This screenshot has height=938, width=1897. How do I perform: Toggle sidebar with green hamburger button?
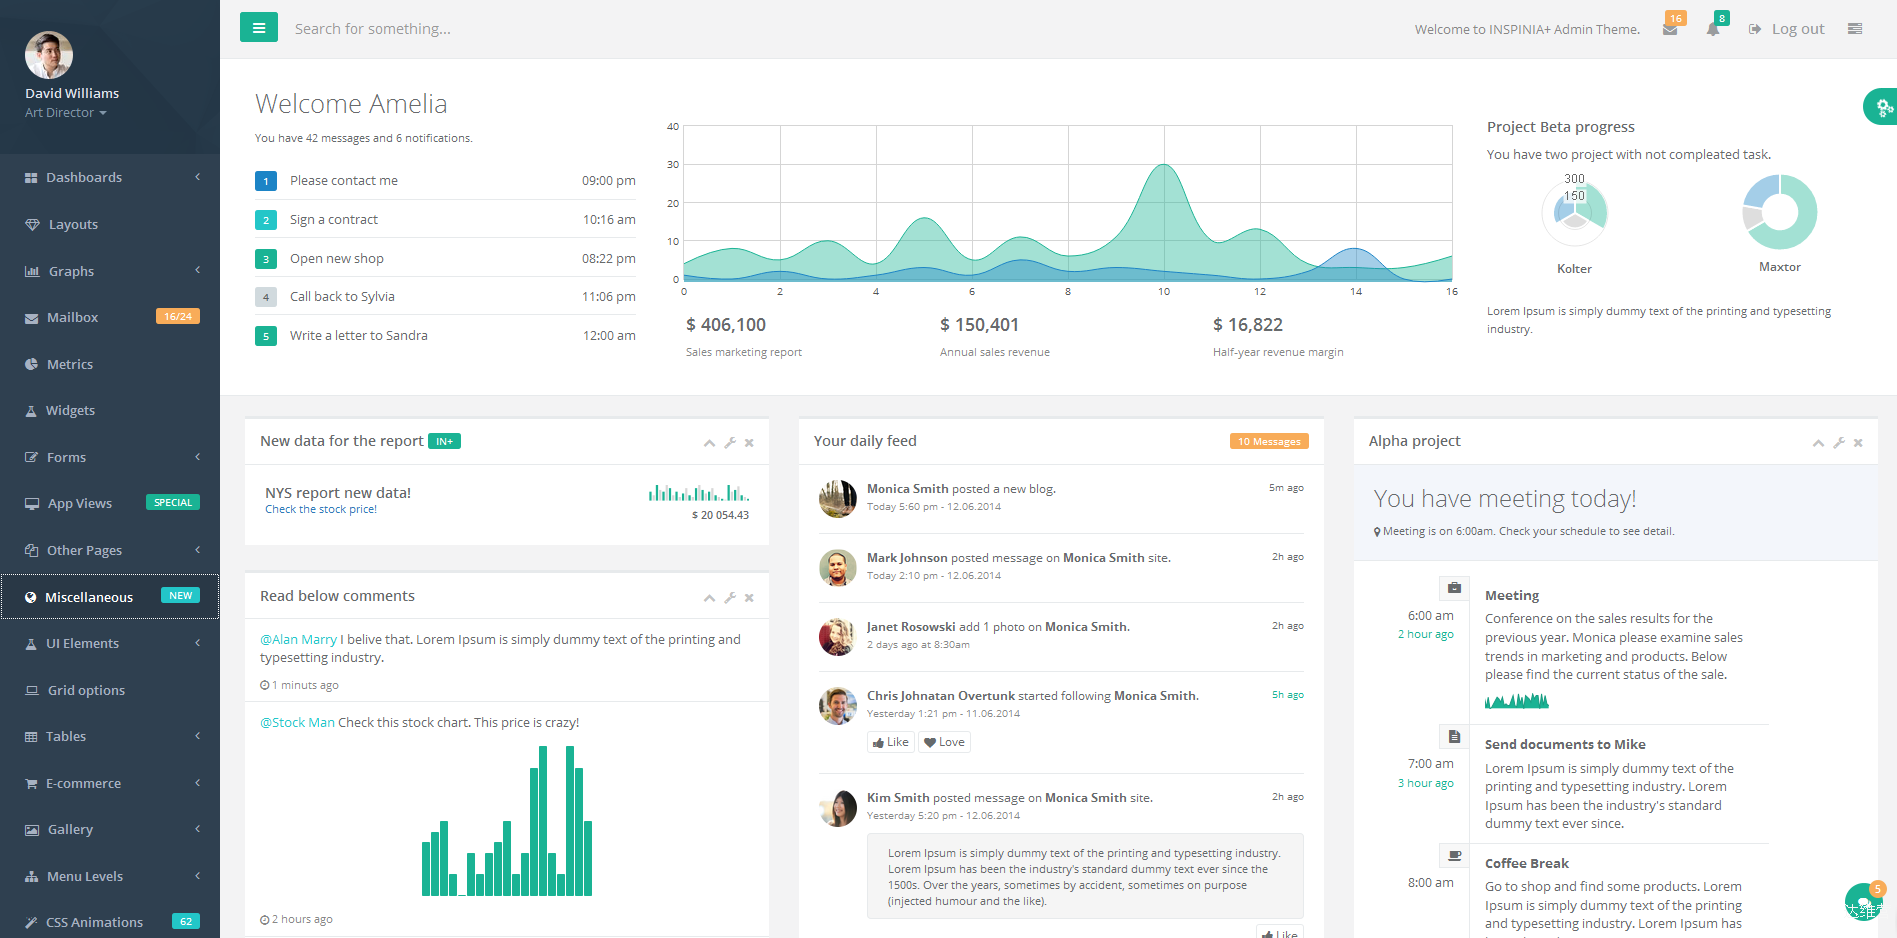click(259, 28)
